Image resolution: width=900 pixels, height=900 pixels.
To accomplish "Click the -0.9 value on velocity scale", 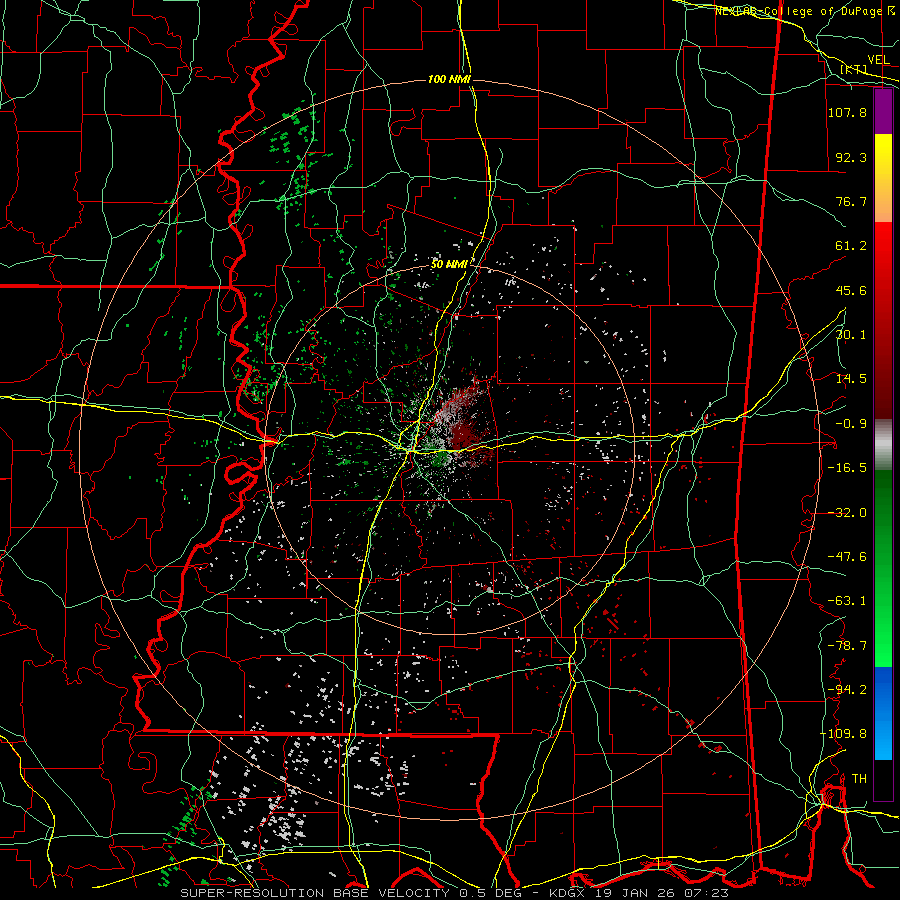I will pos(851,424).
